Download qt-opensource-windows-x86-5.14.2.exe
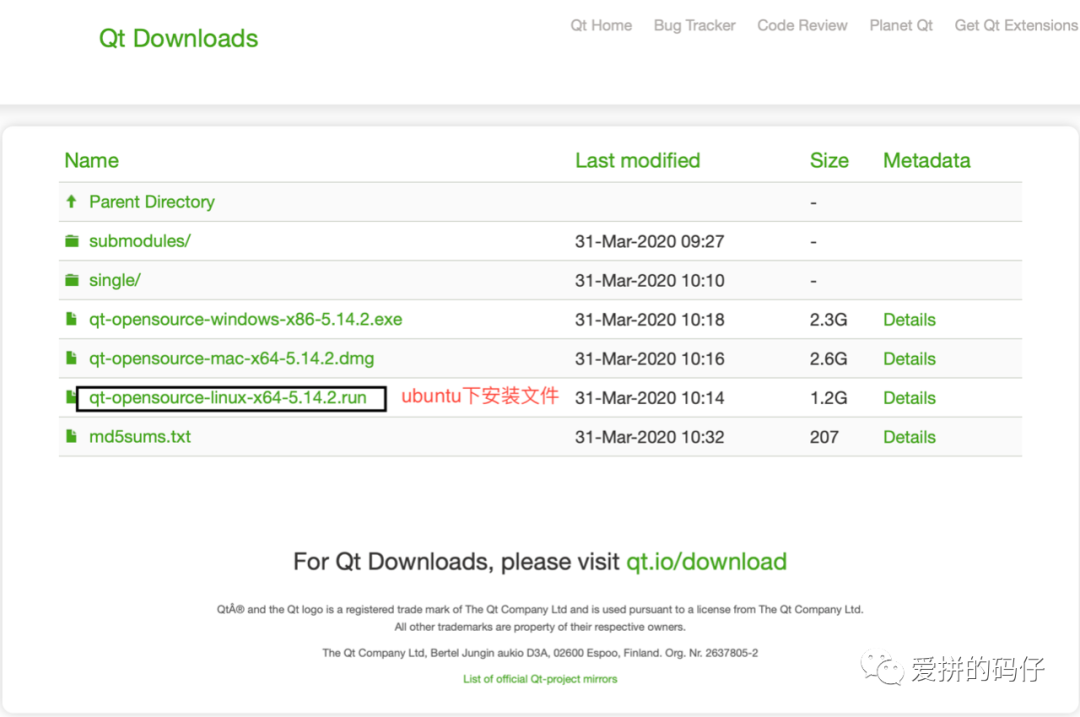Screen dimensions: 1080x717 245,320
